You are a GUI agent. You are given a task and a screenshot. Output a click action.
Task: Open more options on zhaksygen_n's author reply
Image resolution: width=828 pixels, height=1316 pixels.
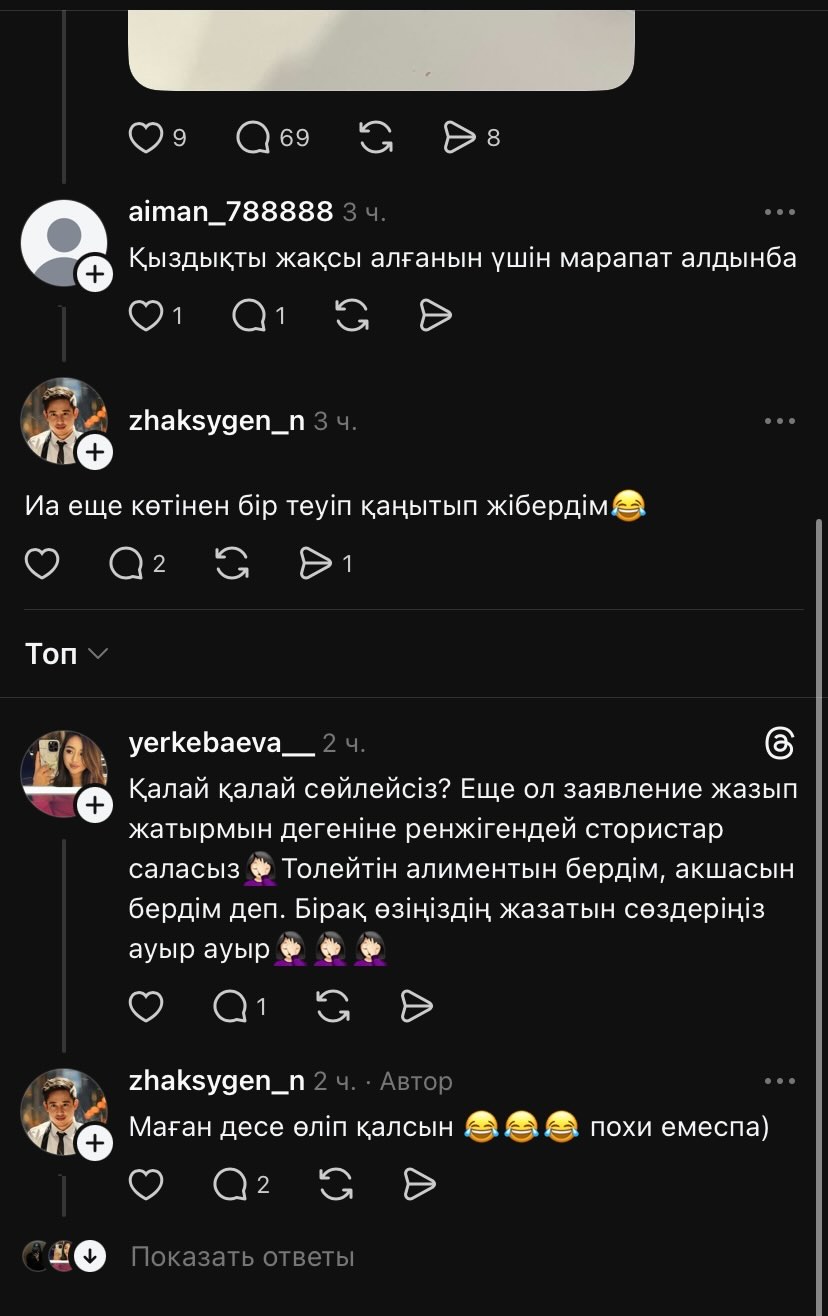tap(779, 1081)
